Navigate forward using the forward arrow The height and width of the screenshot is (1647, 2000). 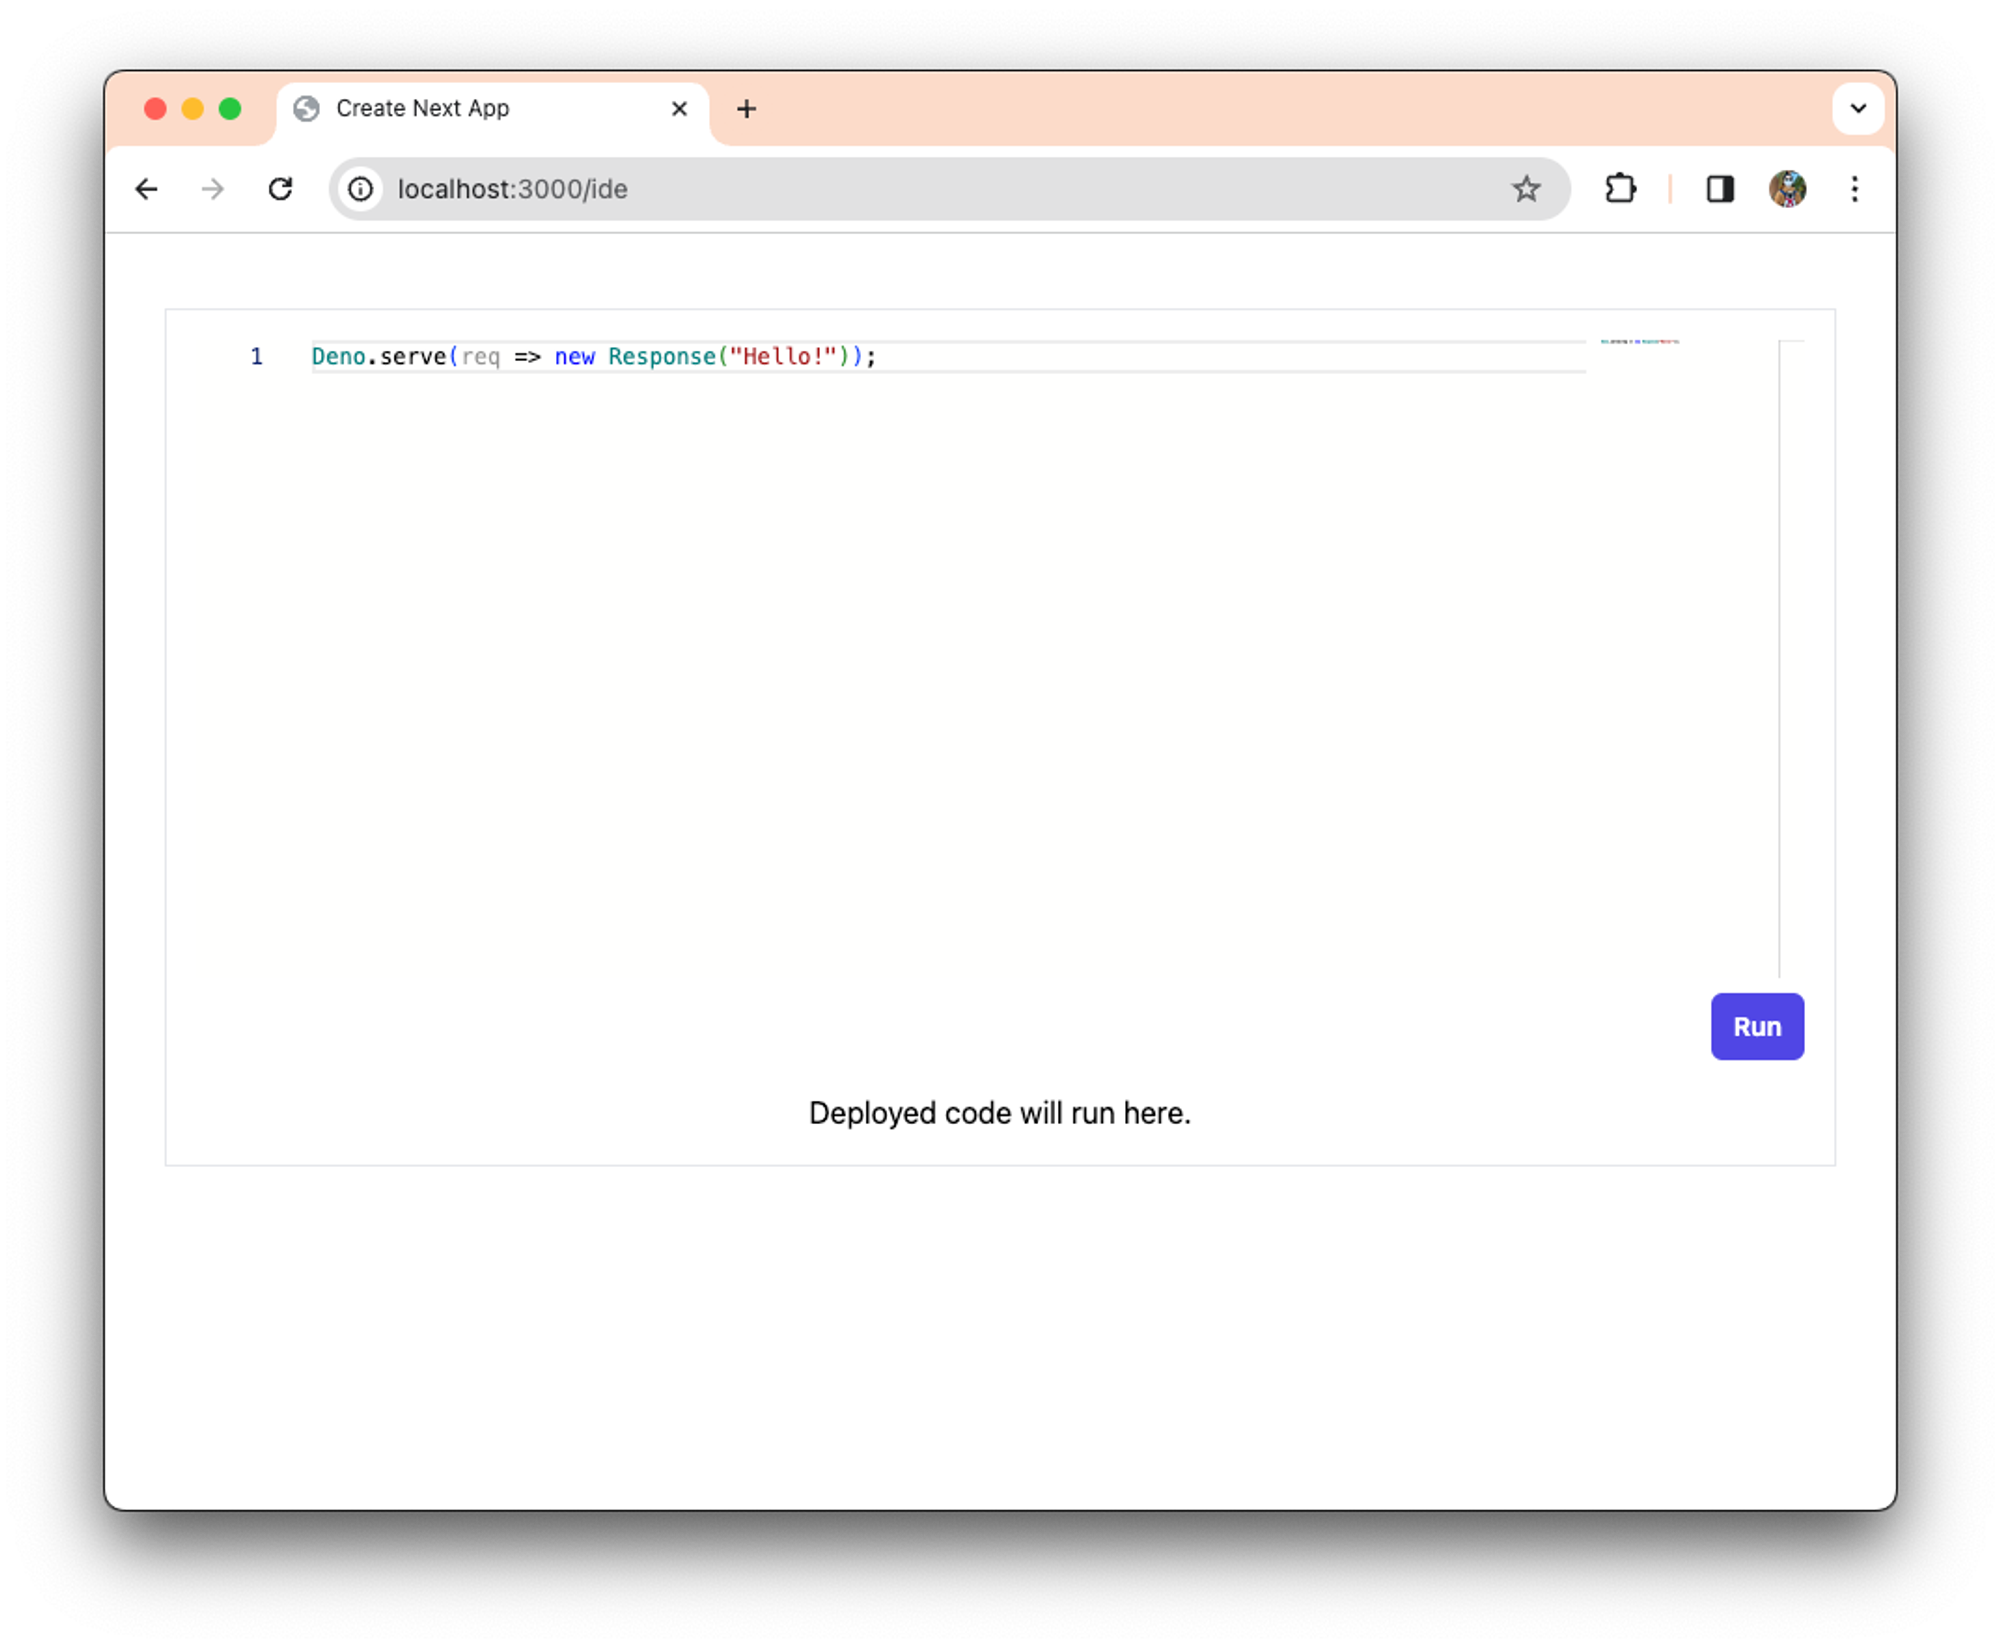pos(213,189)
